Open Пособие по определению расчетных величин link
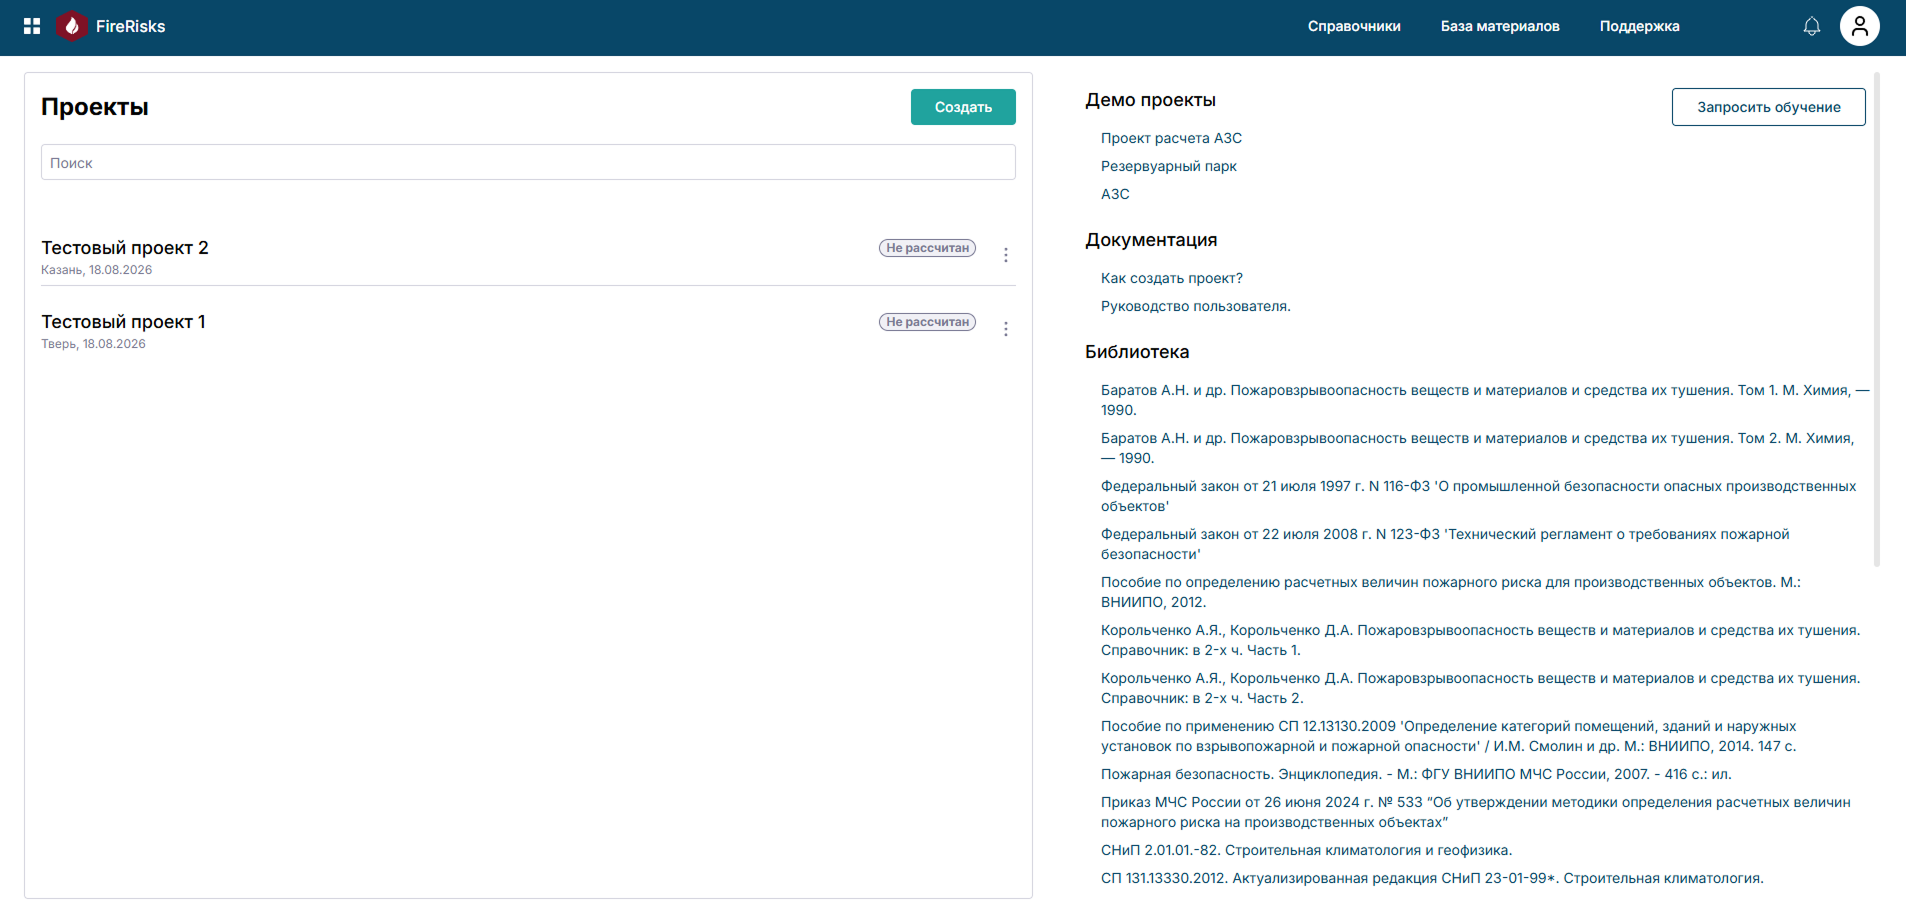This screenshot has height=905, width=1906. coord(1450,592)
